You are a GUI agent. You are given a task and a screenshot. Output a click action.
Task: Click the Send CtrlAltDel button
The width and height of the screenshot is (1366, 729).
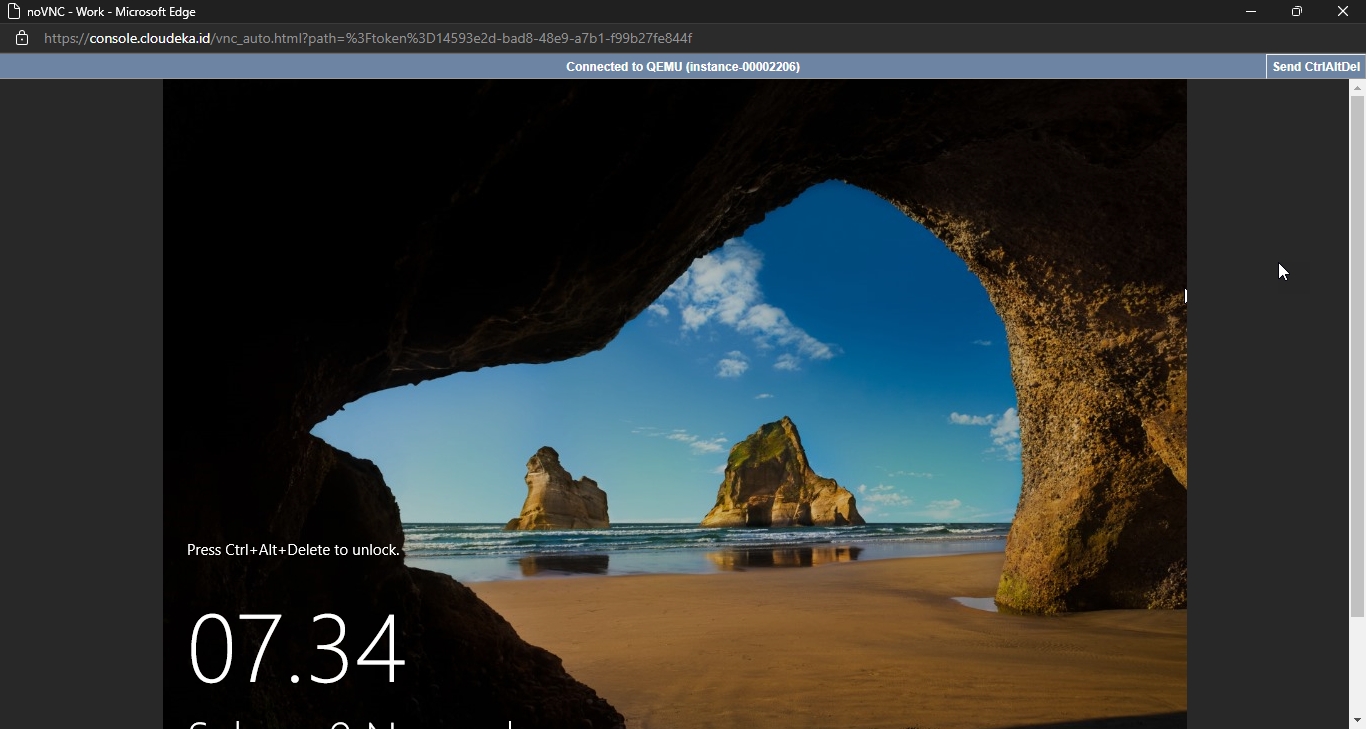coord(1315,67)
